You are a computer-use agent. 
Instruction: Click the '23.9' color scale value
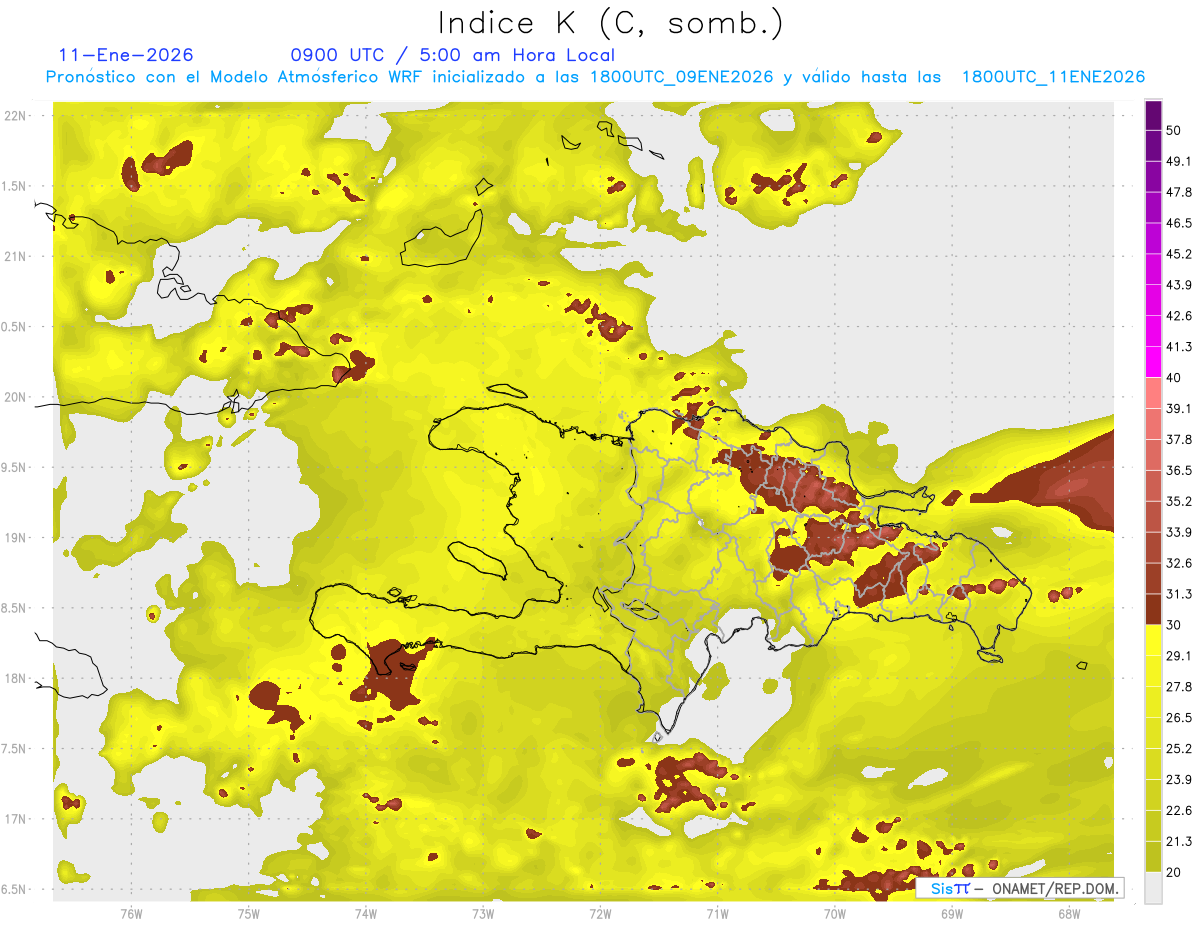coord(1180,780)
